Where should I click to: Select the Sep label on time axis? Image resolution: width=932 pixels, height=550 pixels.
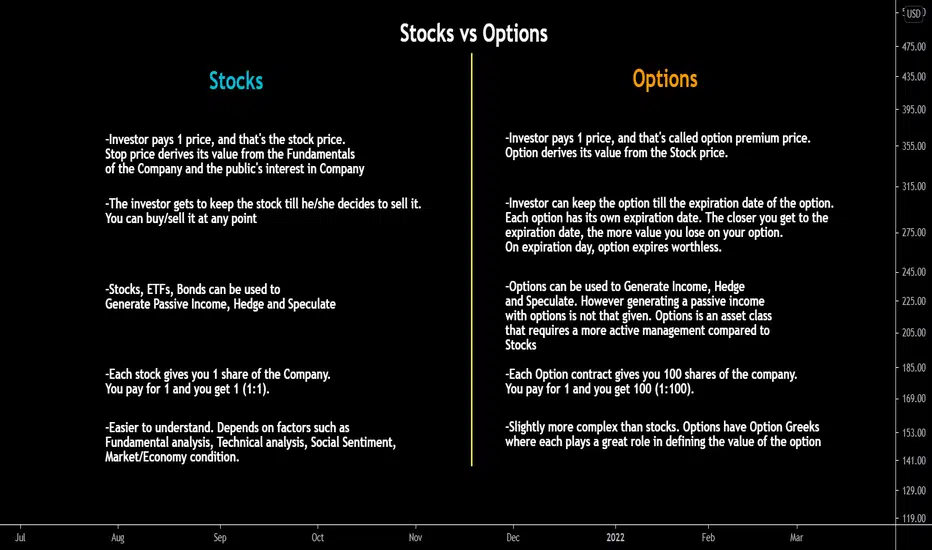220,538
